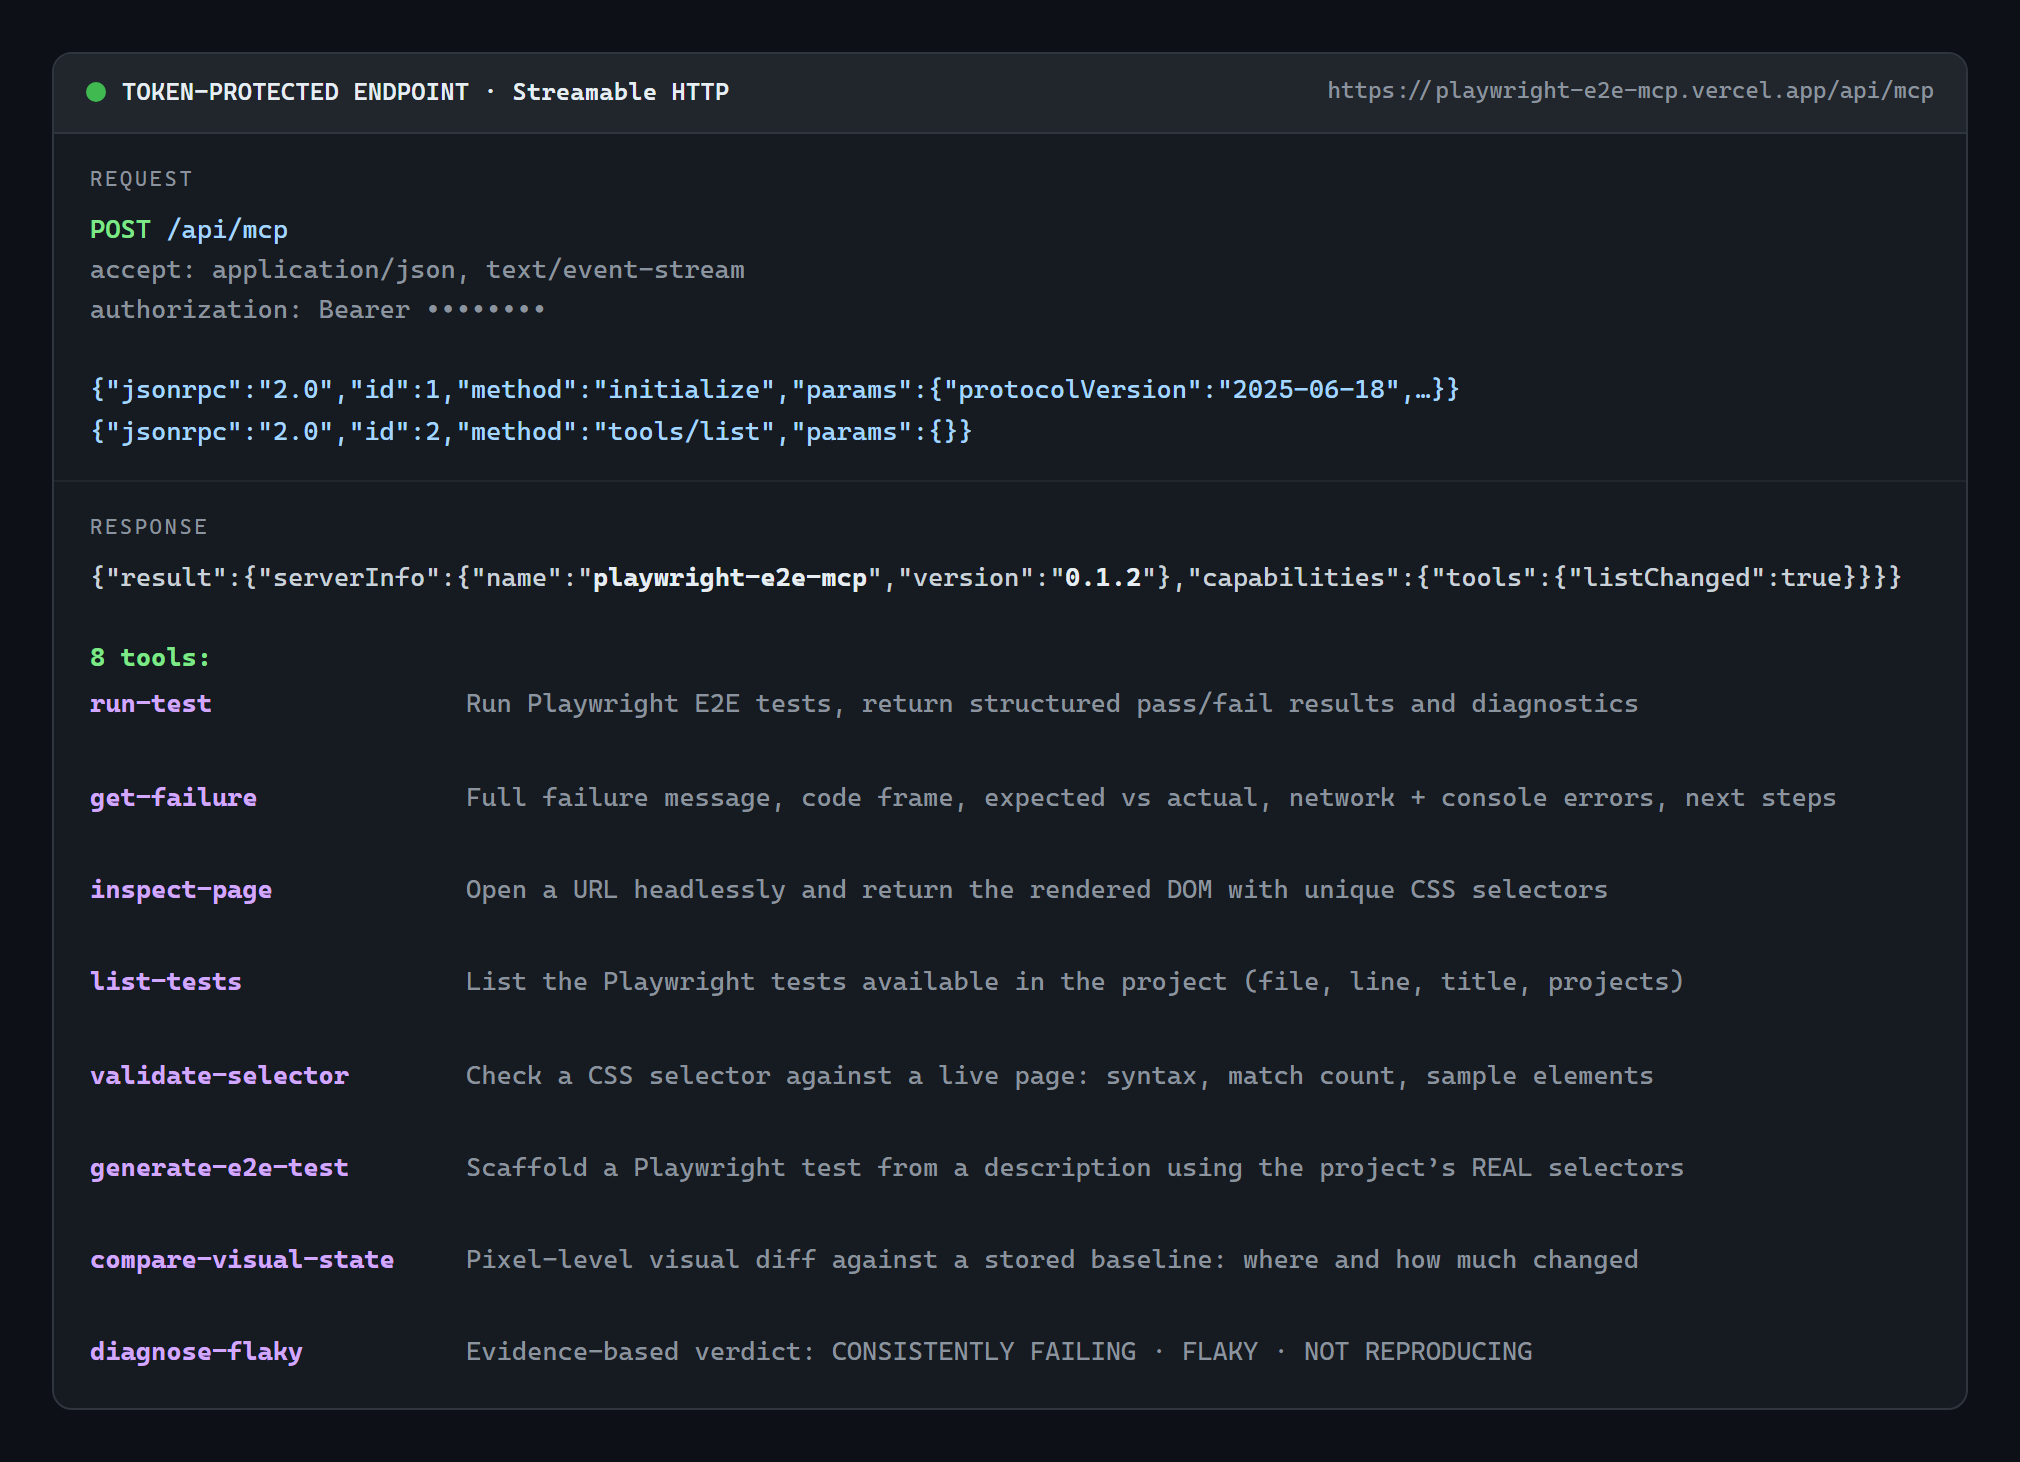Click the REQUEST section heading

[141, 179]
